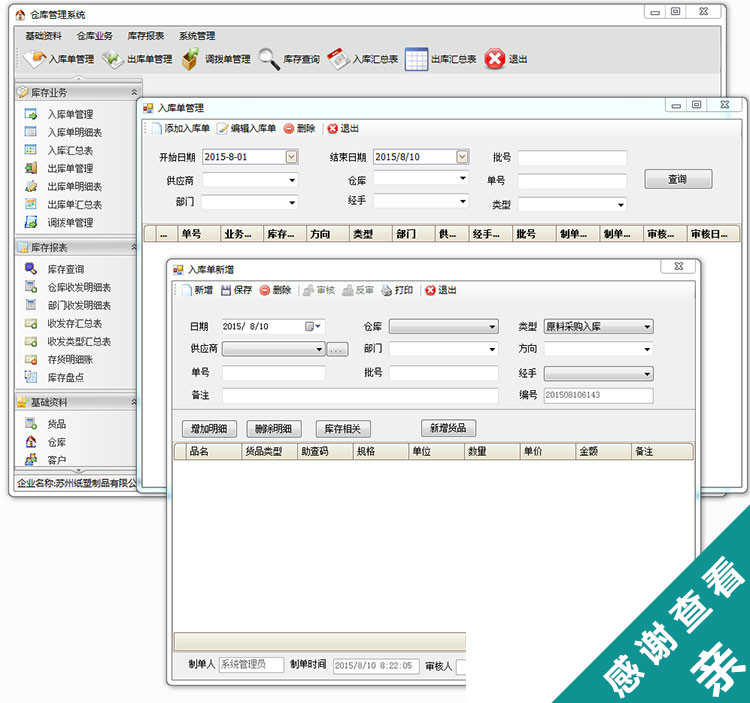Click the 增加明细 button
This screenshot has height=703, width=750.
pos(209,428)
